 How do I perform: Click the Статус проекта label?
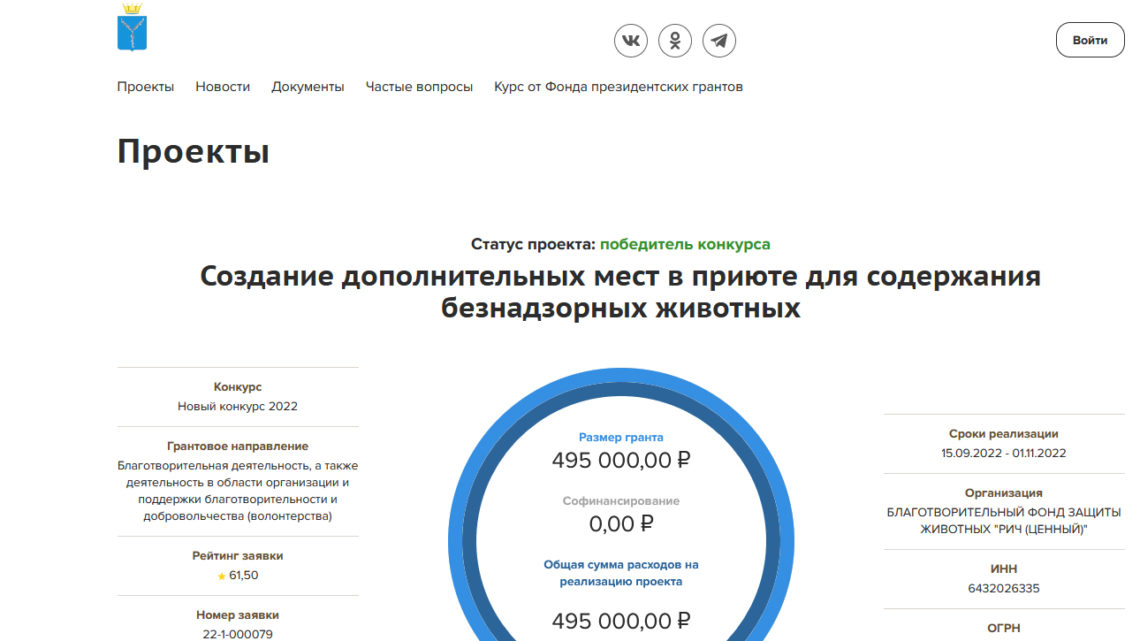click(533, 244)
